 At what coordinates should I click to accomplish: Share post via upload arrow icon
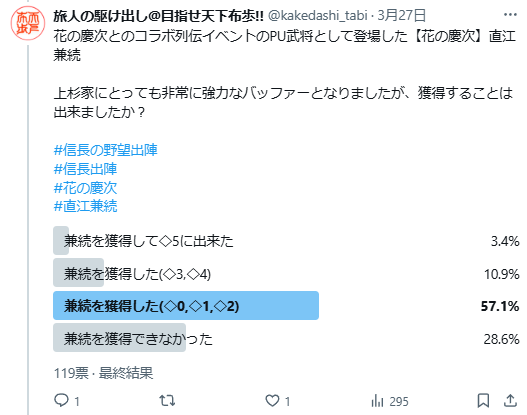point(510,400)
